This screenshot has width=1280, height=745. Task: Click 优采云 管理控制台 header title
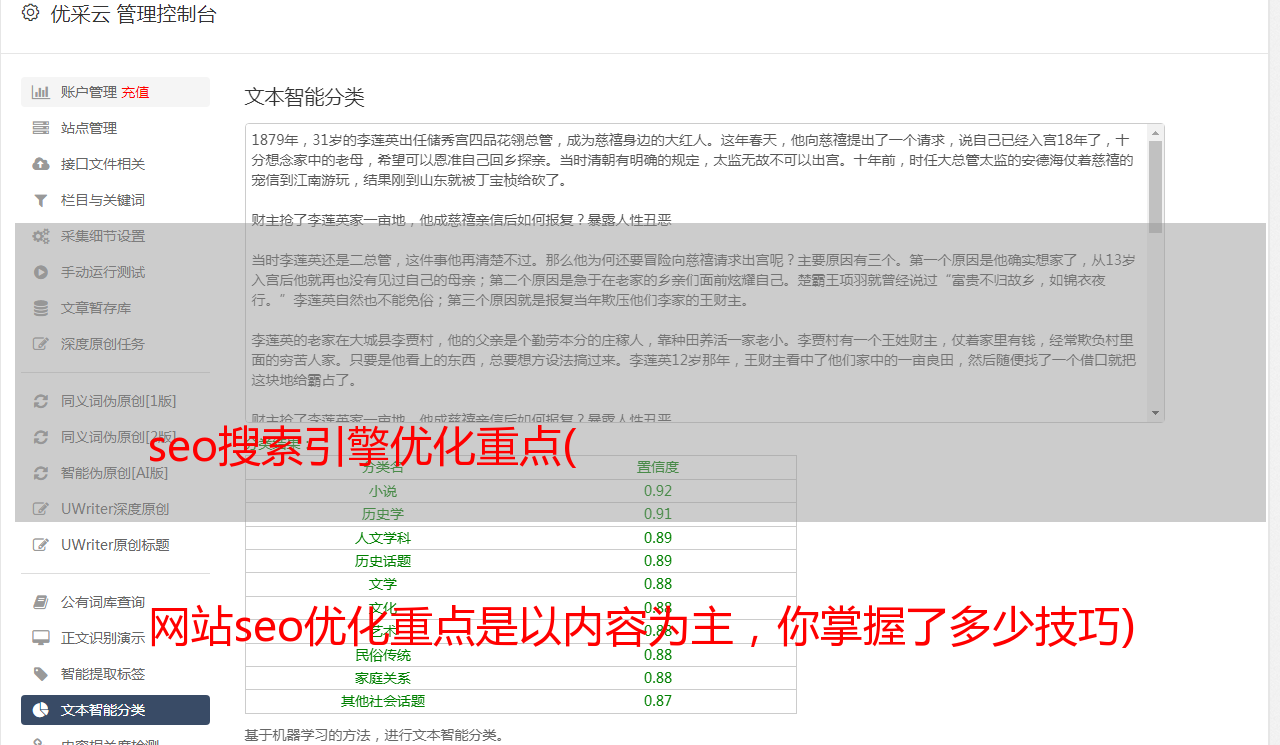(x=133, y=14)
